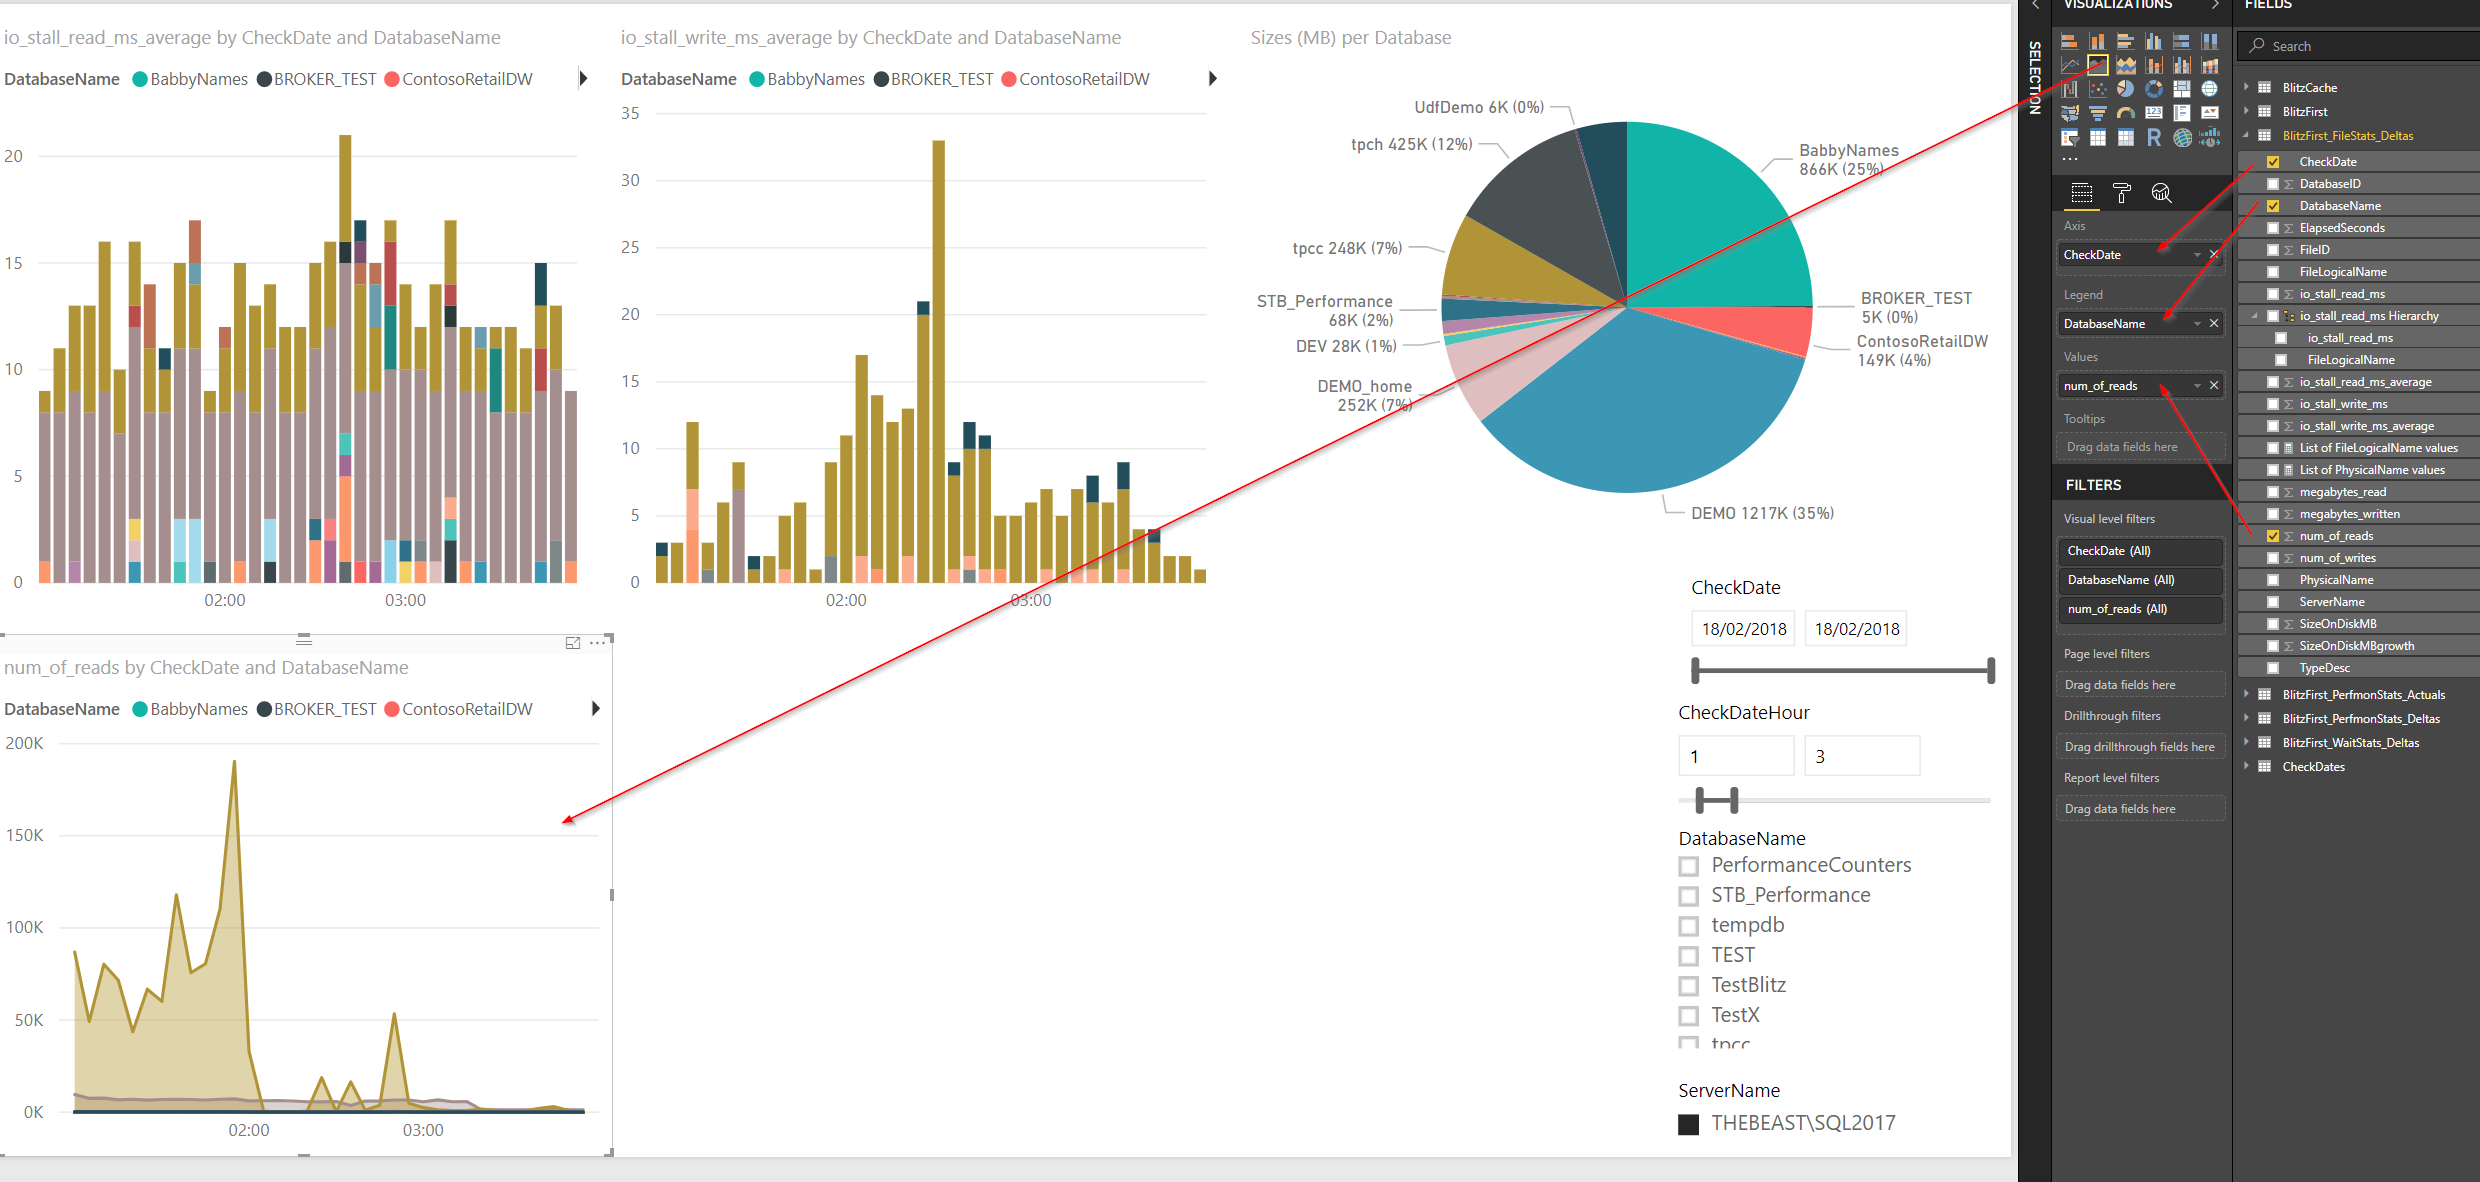Open the Fields well tab in Visualizations
This screenshot has width=2480, height=1182.
(x=2082, y=193)
